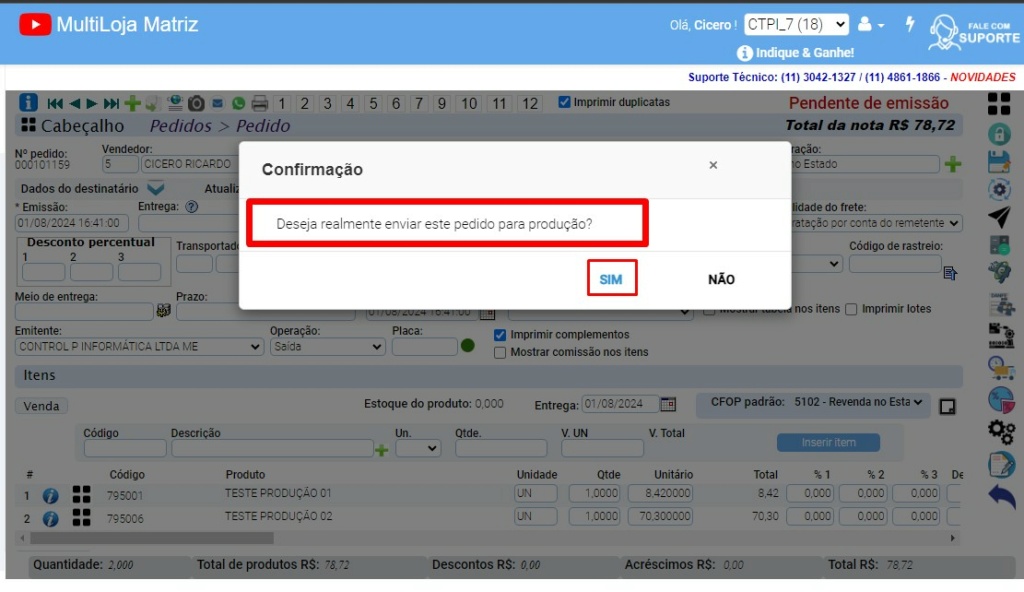Enable Mostrar comissão nos itens
Image resolution: width=1024 pixels, height=592 pixels.
point(500,352)
